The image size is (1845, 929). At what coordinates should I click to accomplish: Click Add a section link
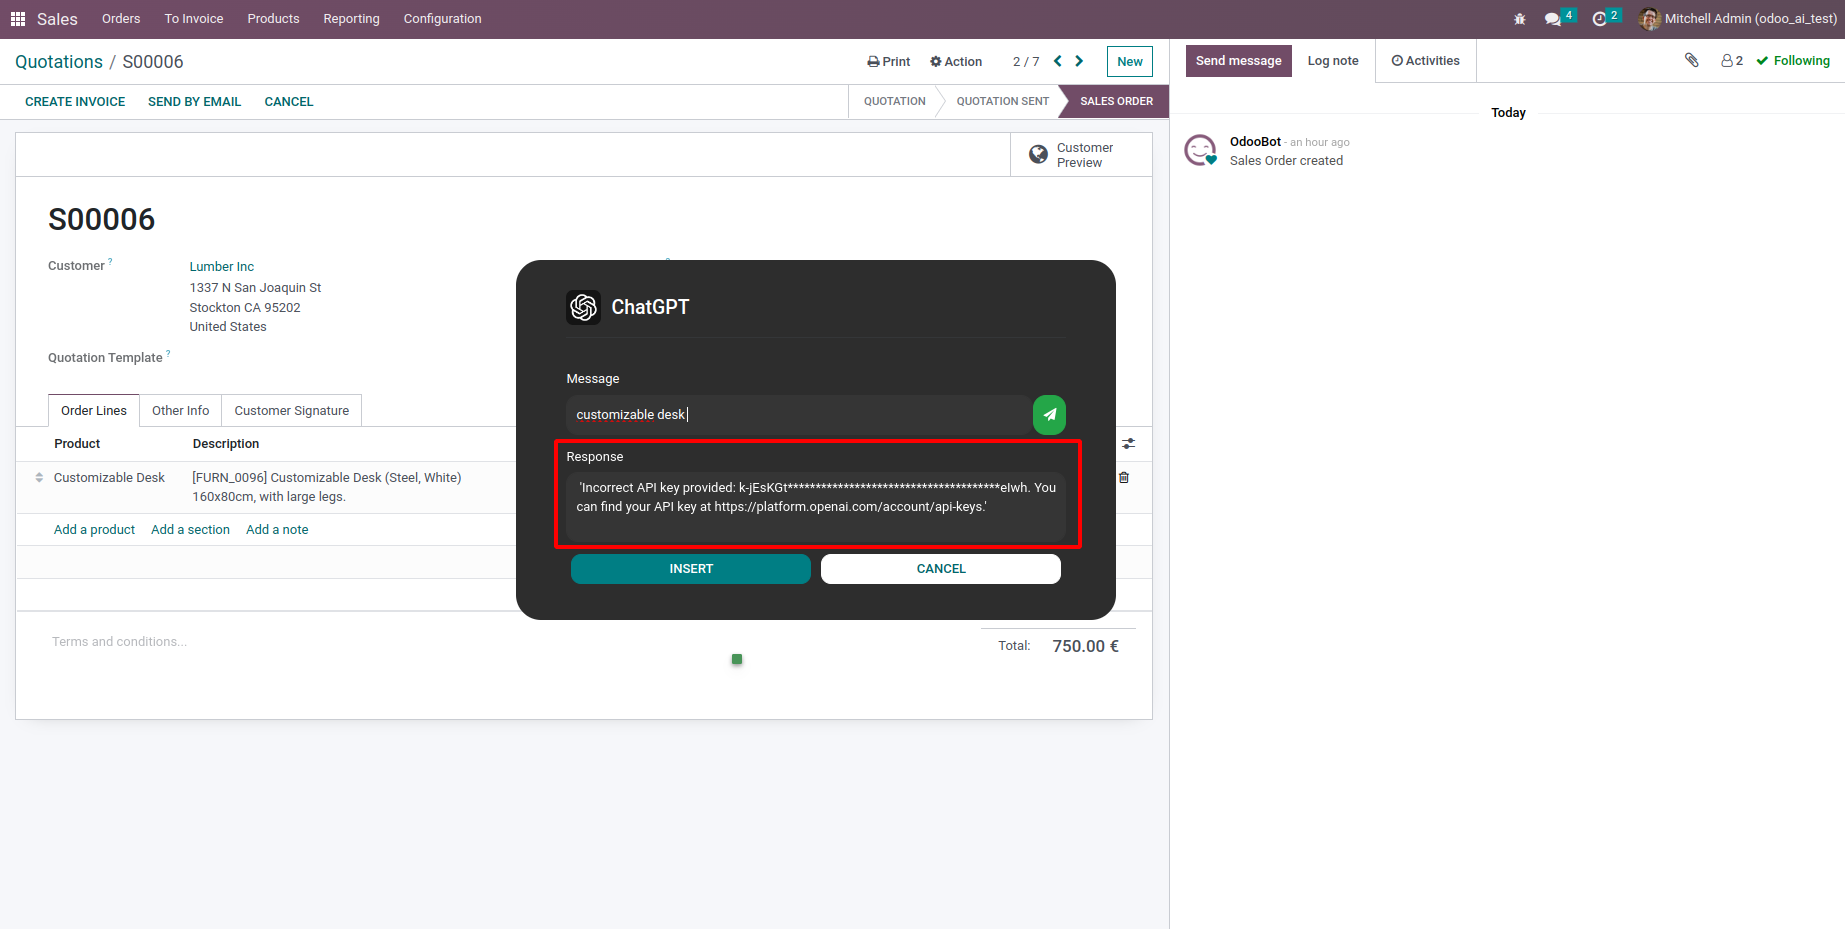pyautogui.click(x=190, y=530)
